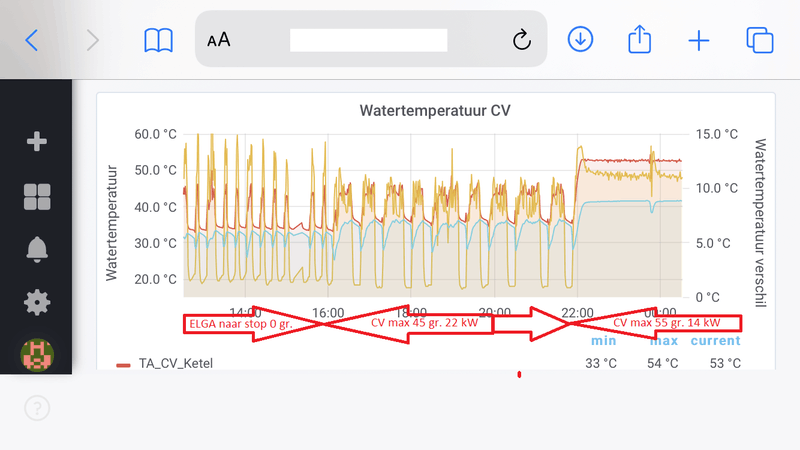Open the Watertemperatuur CV panel title menu
Viewport: 800px width, 450px height.
tap(435, 110)
